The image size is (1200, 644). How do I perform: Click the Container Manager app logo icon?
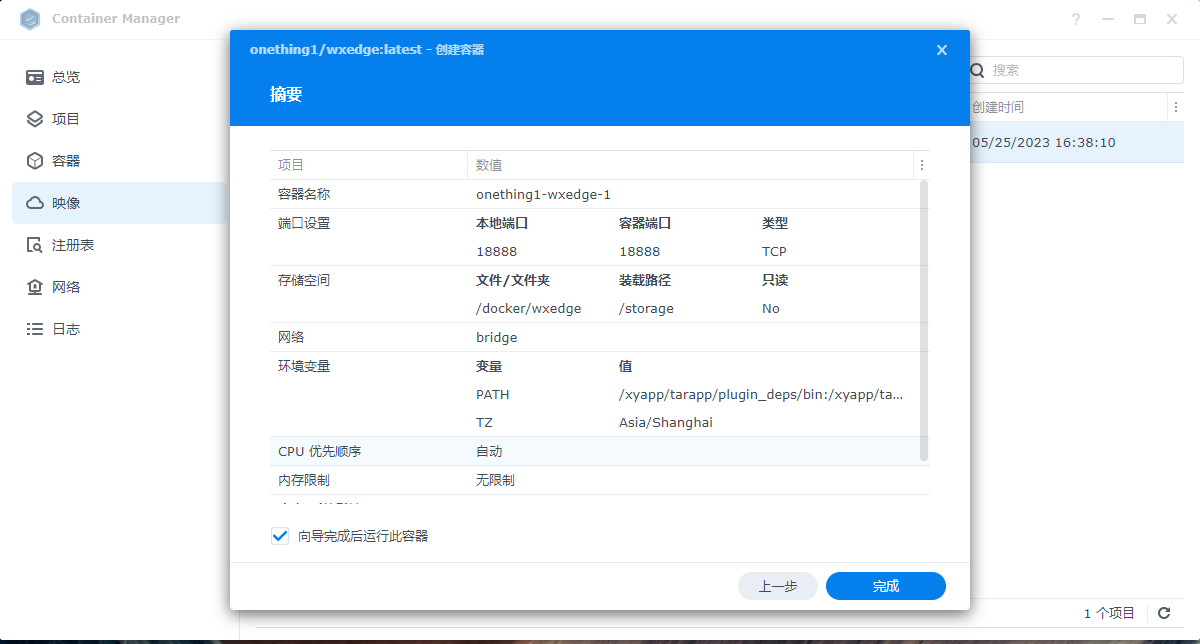[30, 19]
